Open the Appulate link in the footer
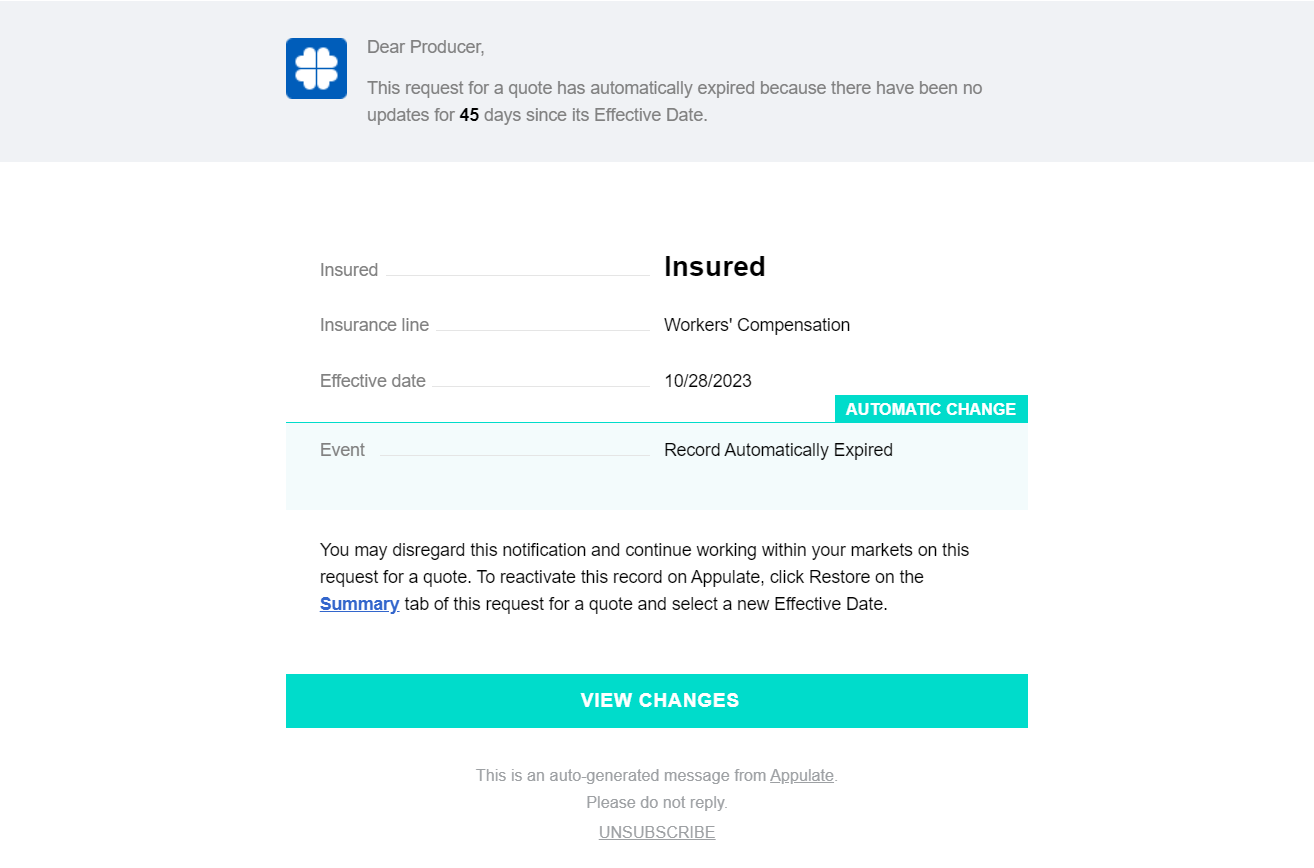1314x868 pixels. click(801, 775)
